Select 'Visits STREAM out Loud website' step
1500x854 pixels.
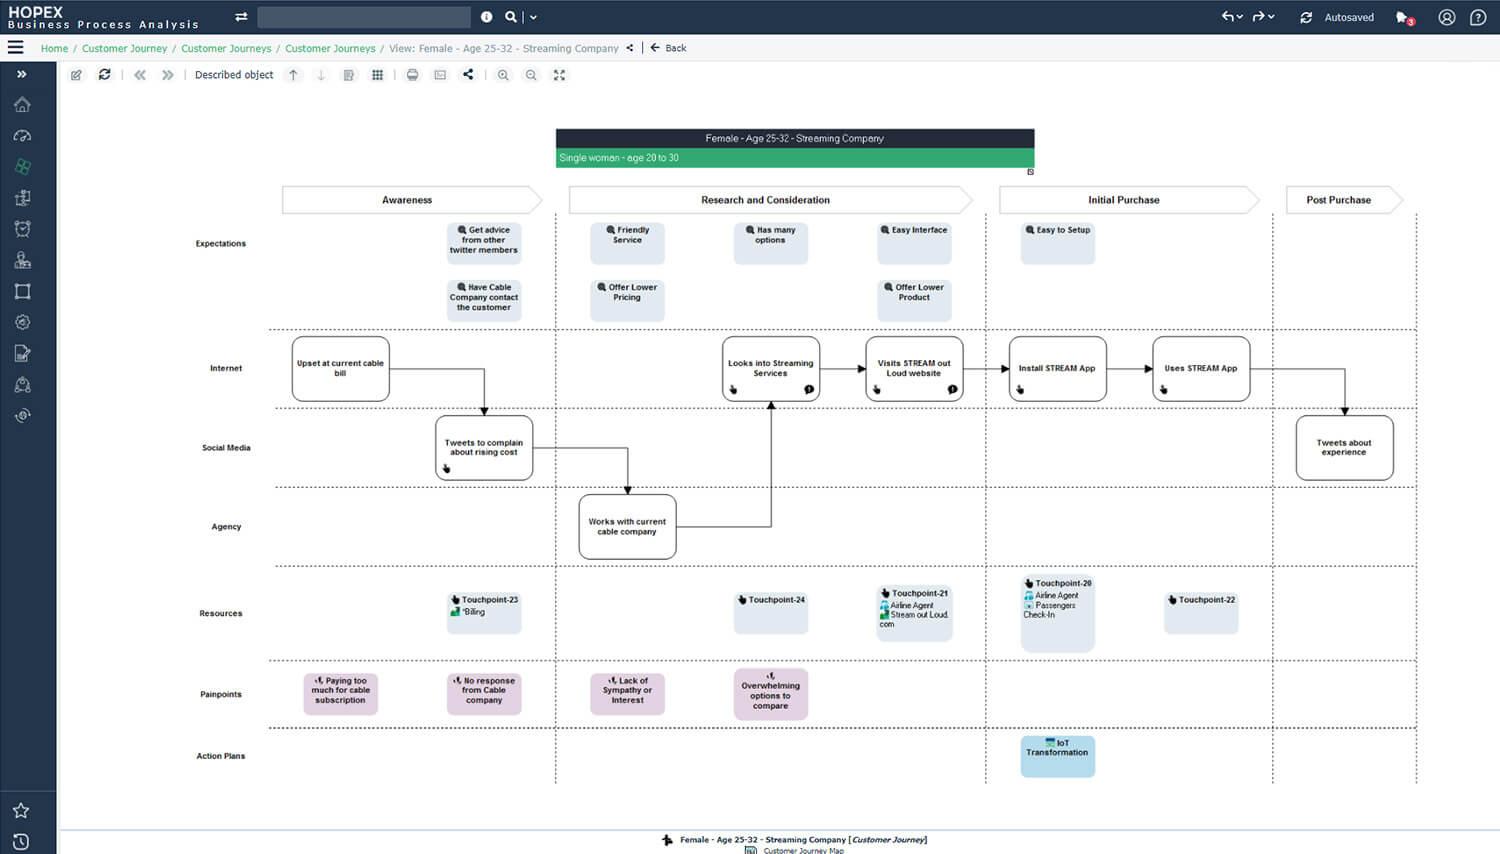(x=914, y=368)
